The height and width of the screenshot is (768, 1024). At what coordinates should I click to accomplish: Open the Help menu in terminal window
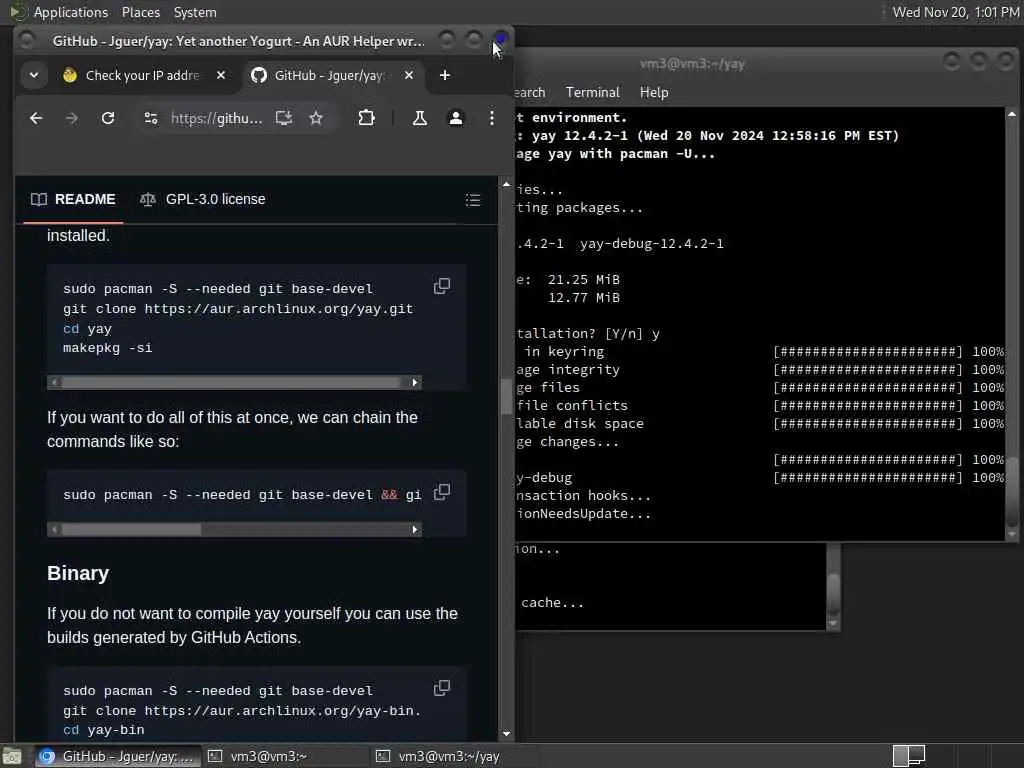(x=654, y=92)
